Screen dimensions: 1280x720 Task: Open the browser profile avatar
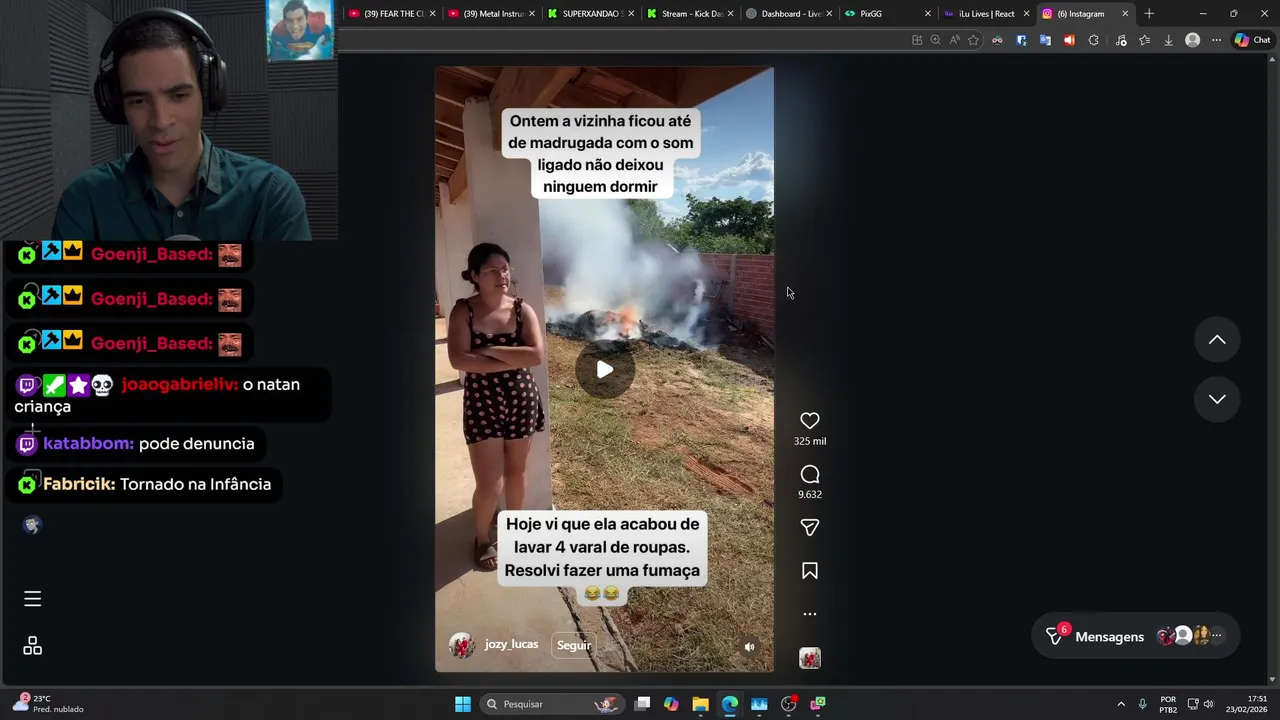pos(1192,40)
